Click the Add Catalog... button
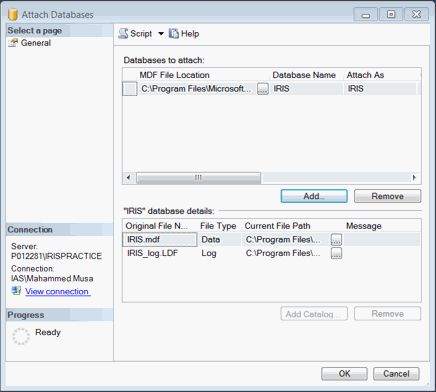 (314, 314)
